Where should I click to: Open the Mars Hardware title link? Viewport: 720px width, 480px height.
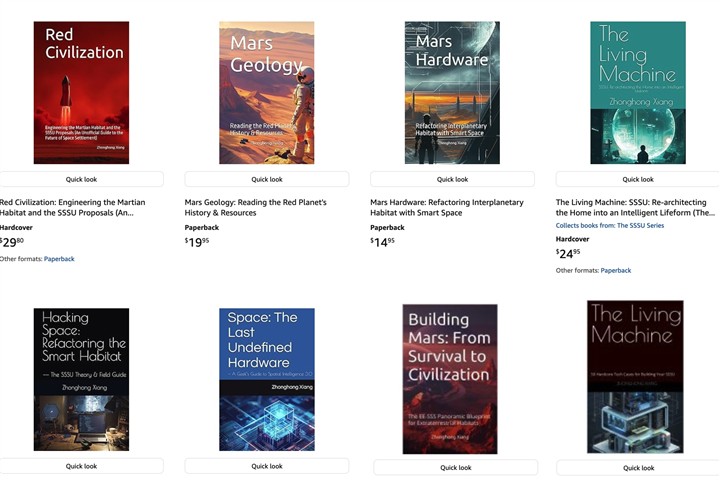click(x=447, y=207)
